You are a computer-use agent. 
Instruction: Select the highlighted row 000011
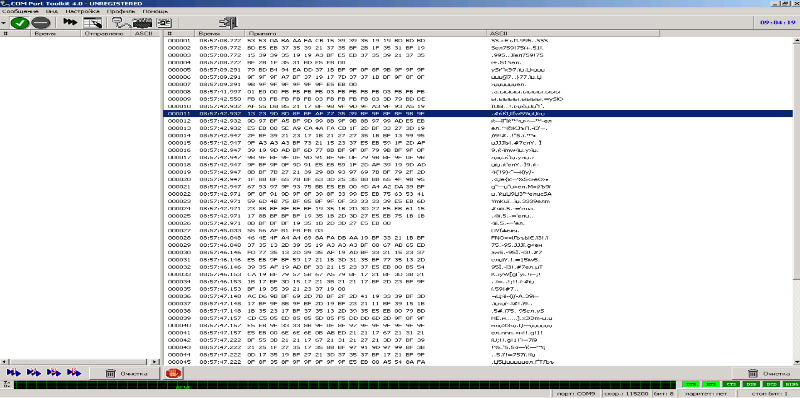(x=478, y=113)
